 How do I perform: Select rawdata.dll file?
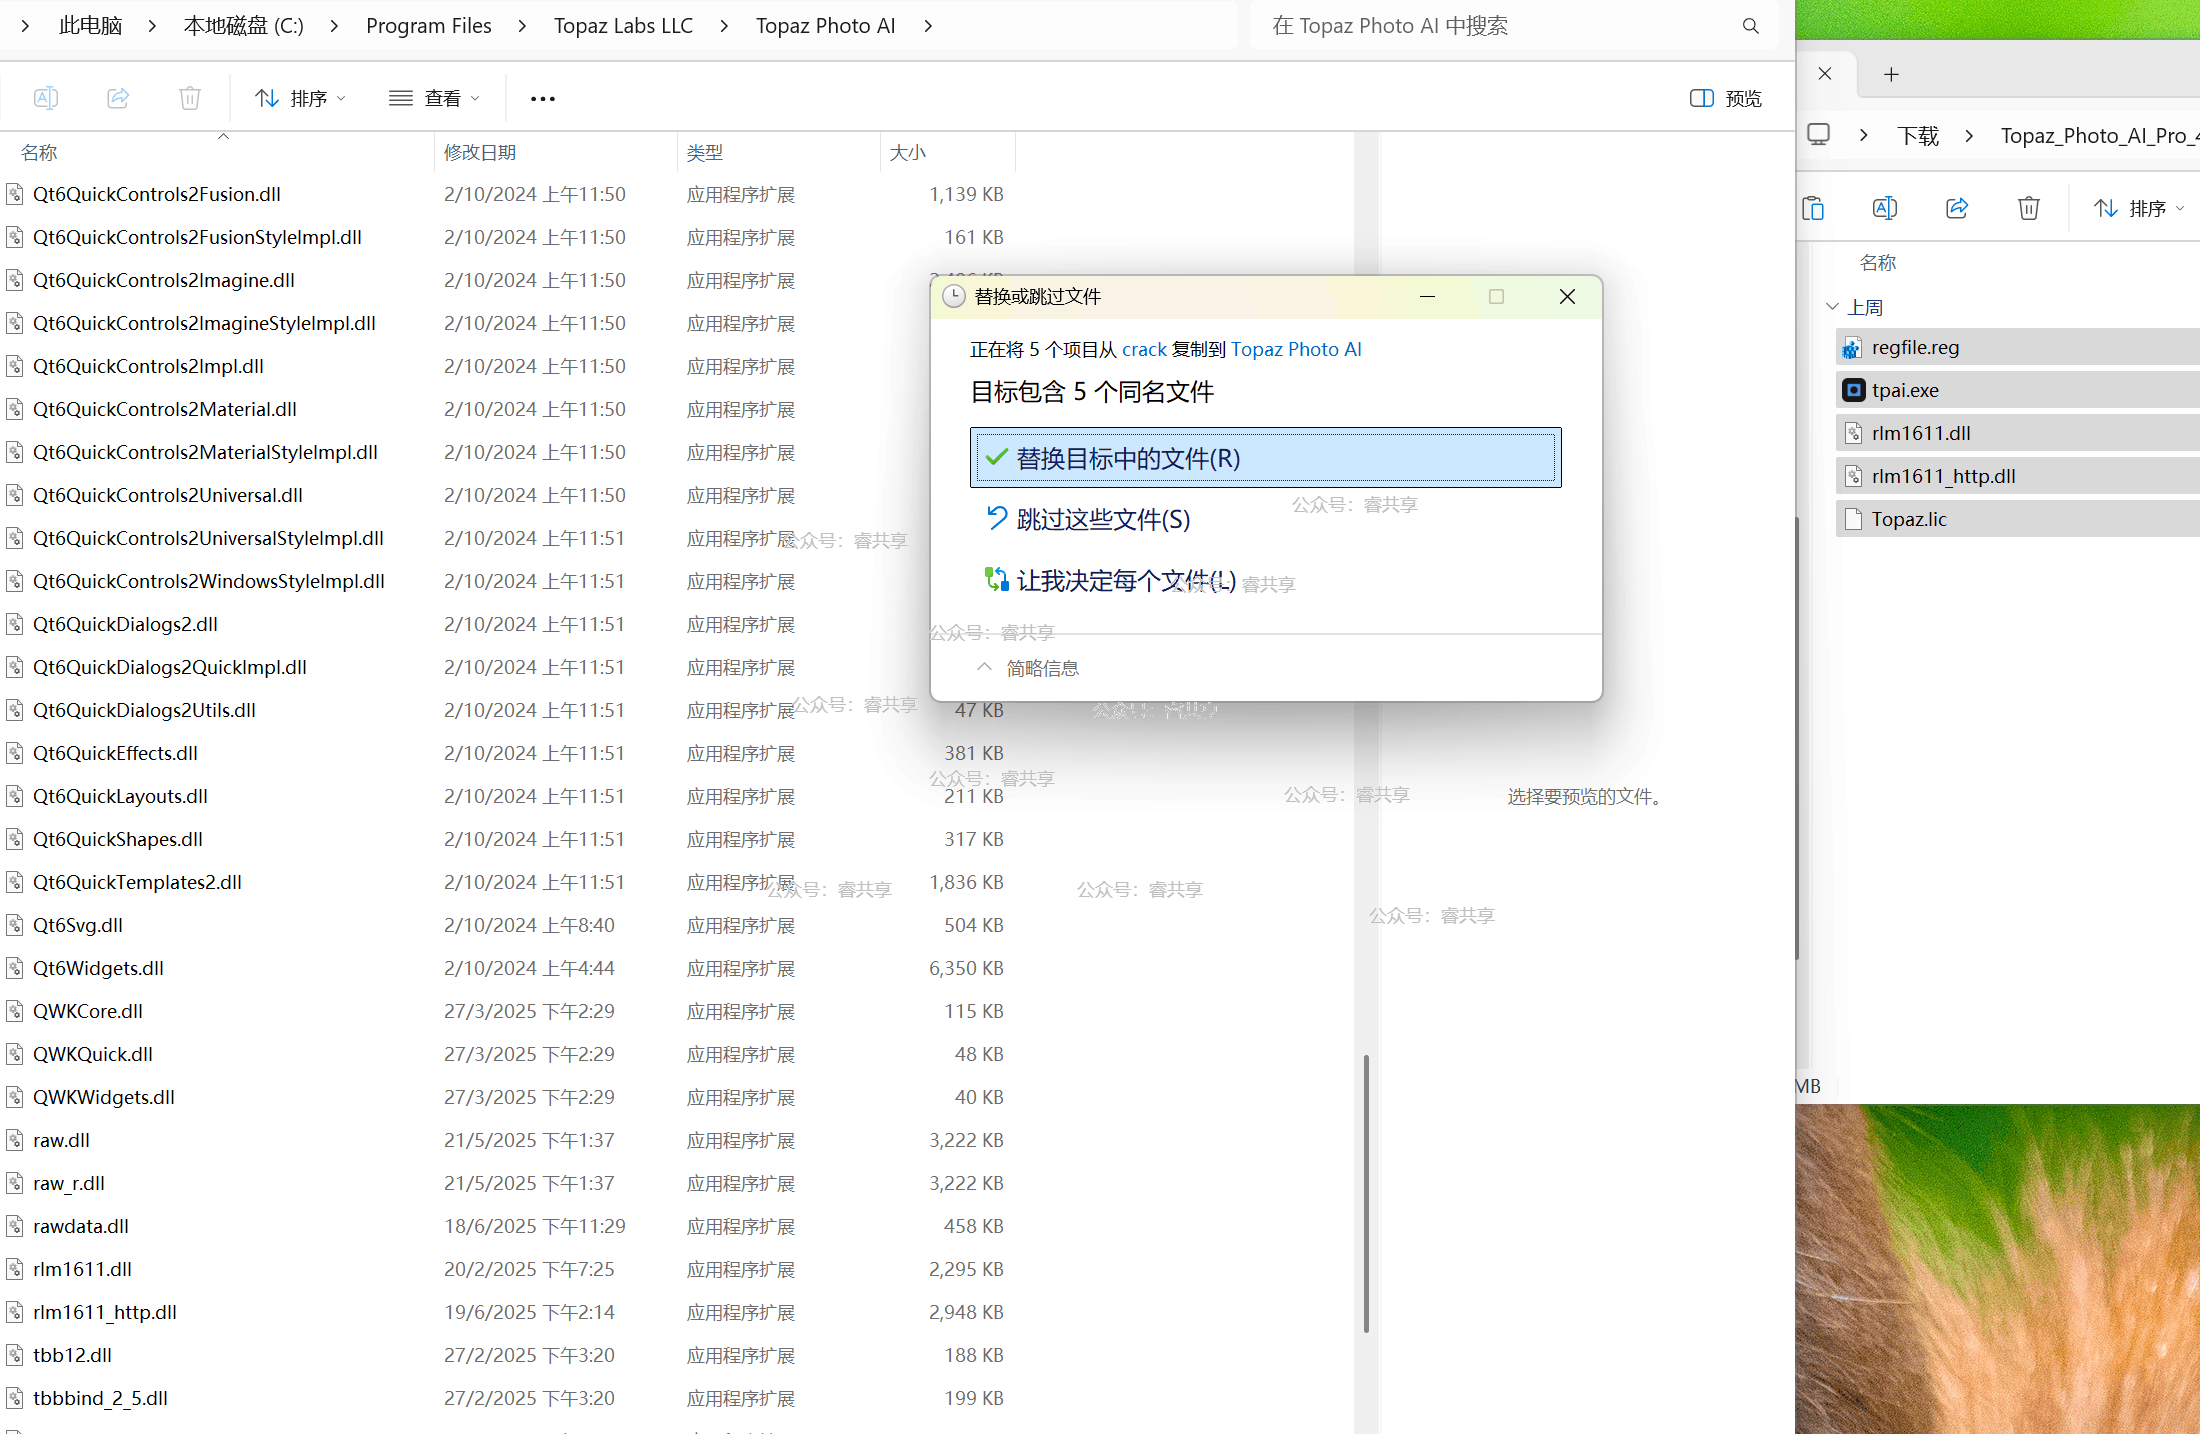click(81, 1226)
